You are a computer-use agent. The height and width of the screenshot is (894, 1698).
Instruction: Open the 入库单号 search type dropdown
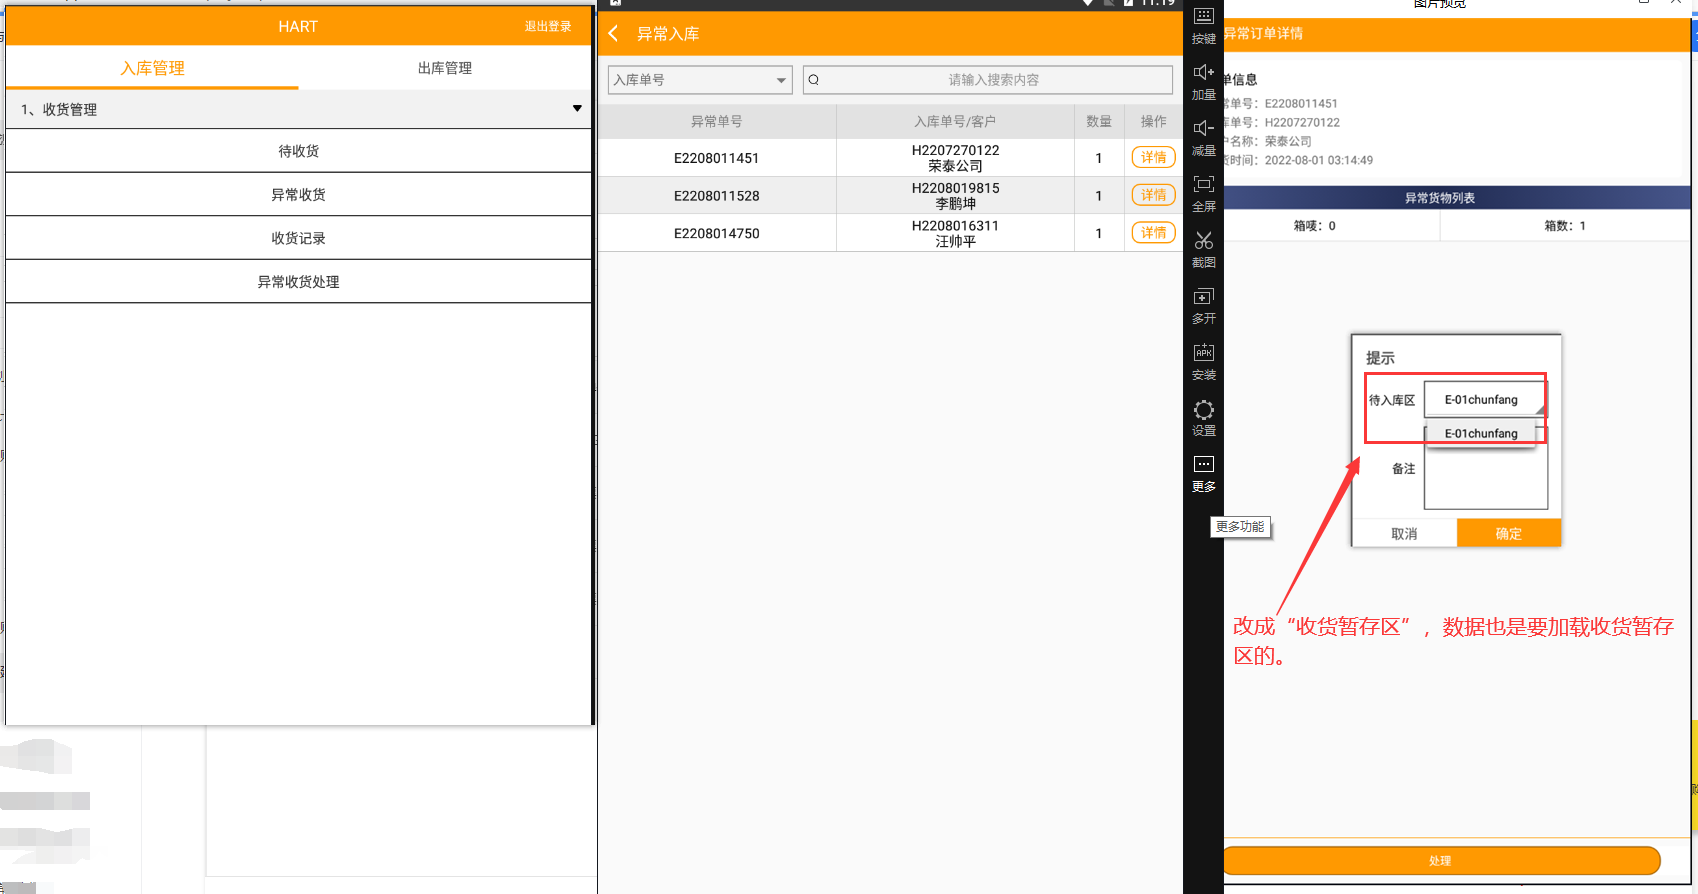(699, 80)
